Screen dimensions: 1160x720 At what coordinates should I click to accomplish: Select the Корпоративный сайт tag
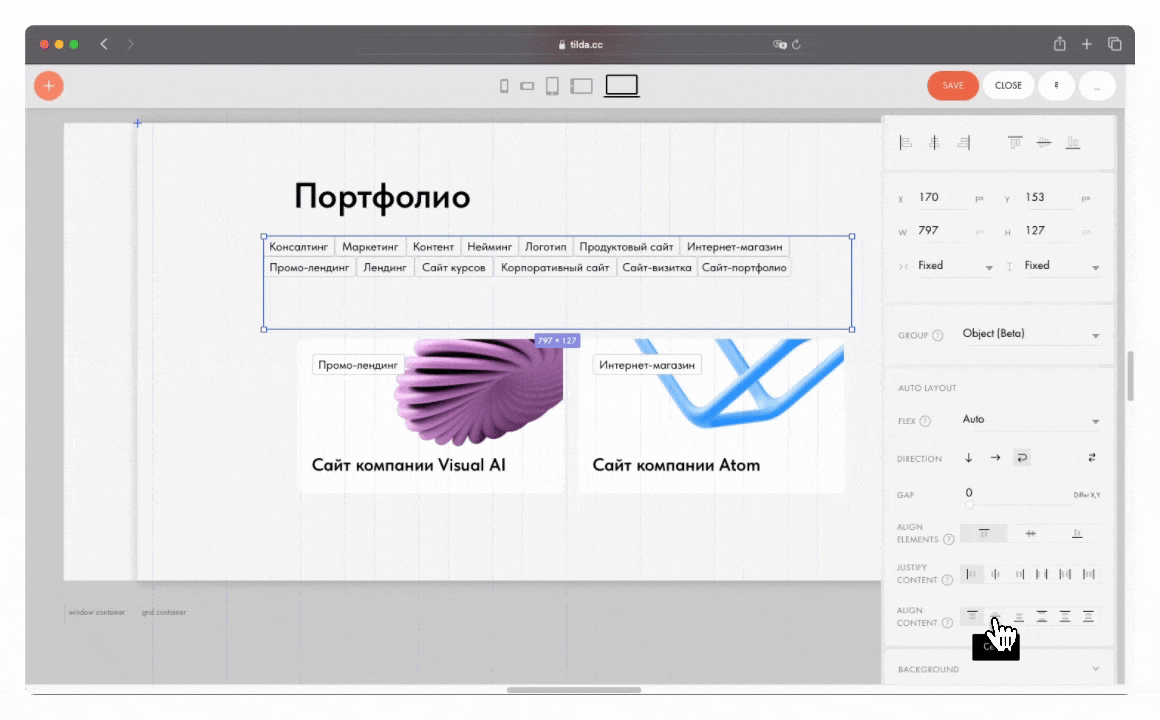[x=555, y=268]
